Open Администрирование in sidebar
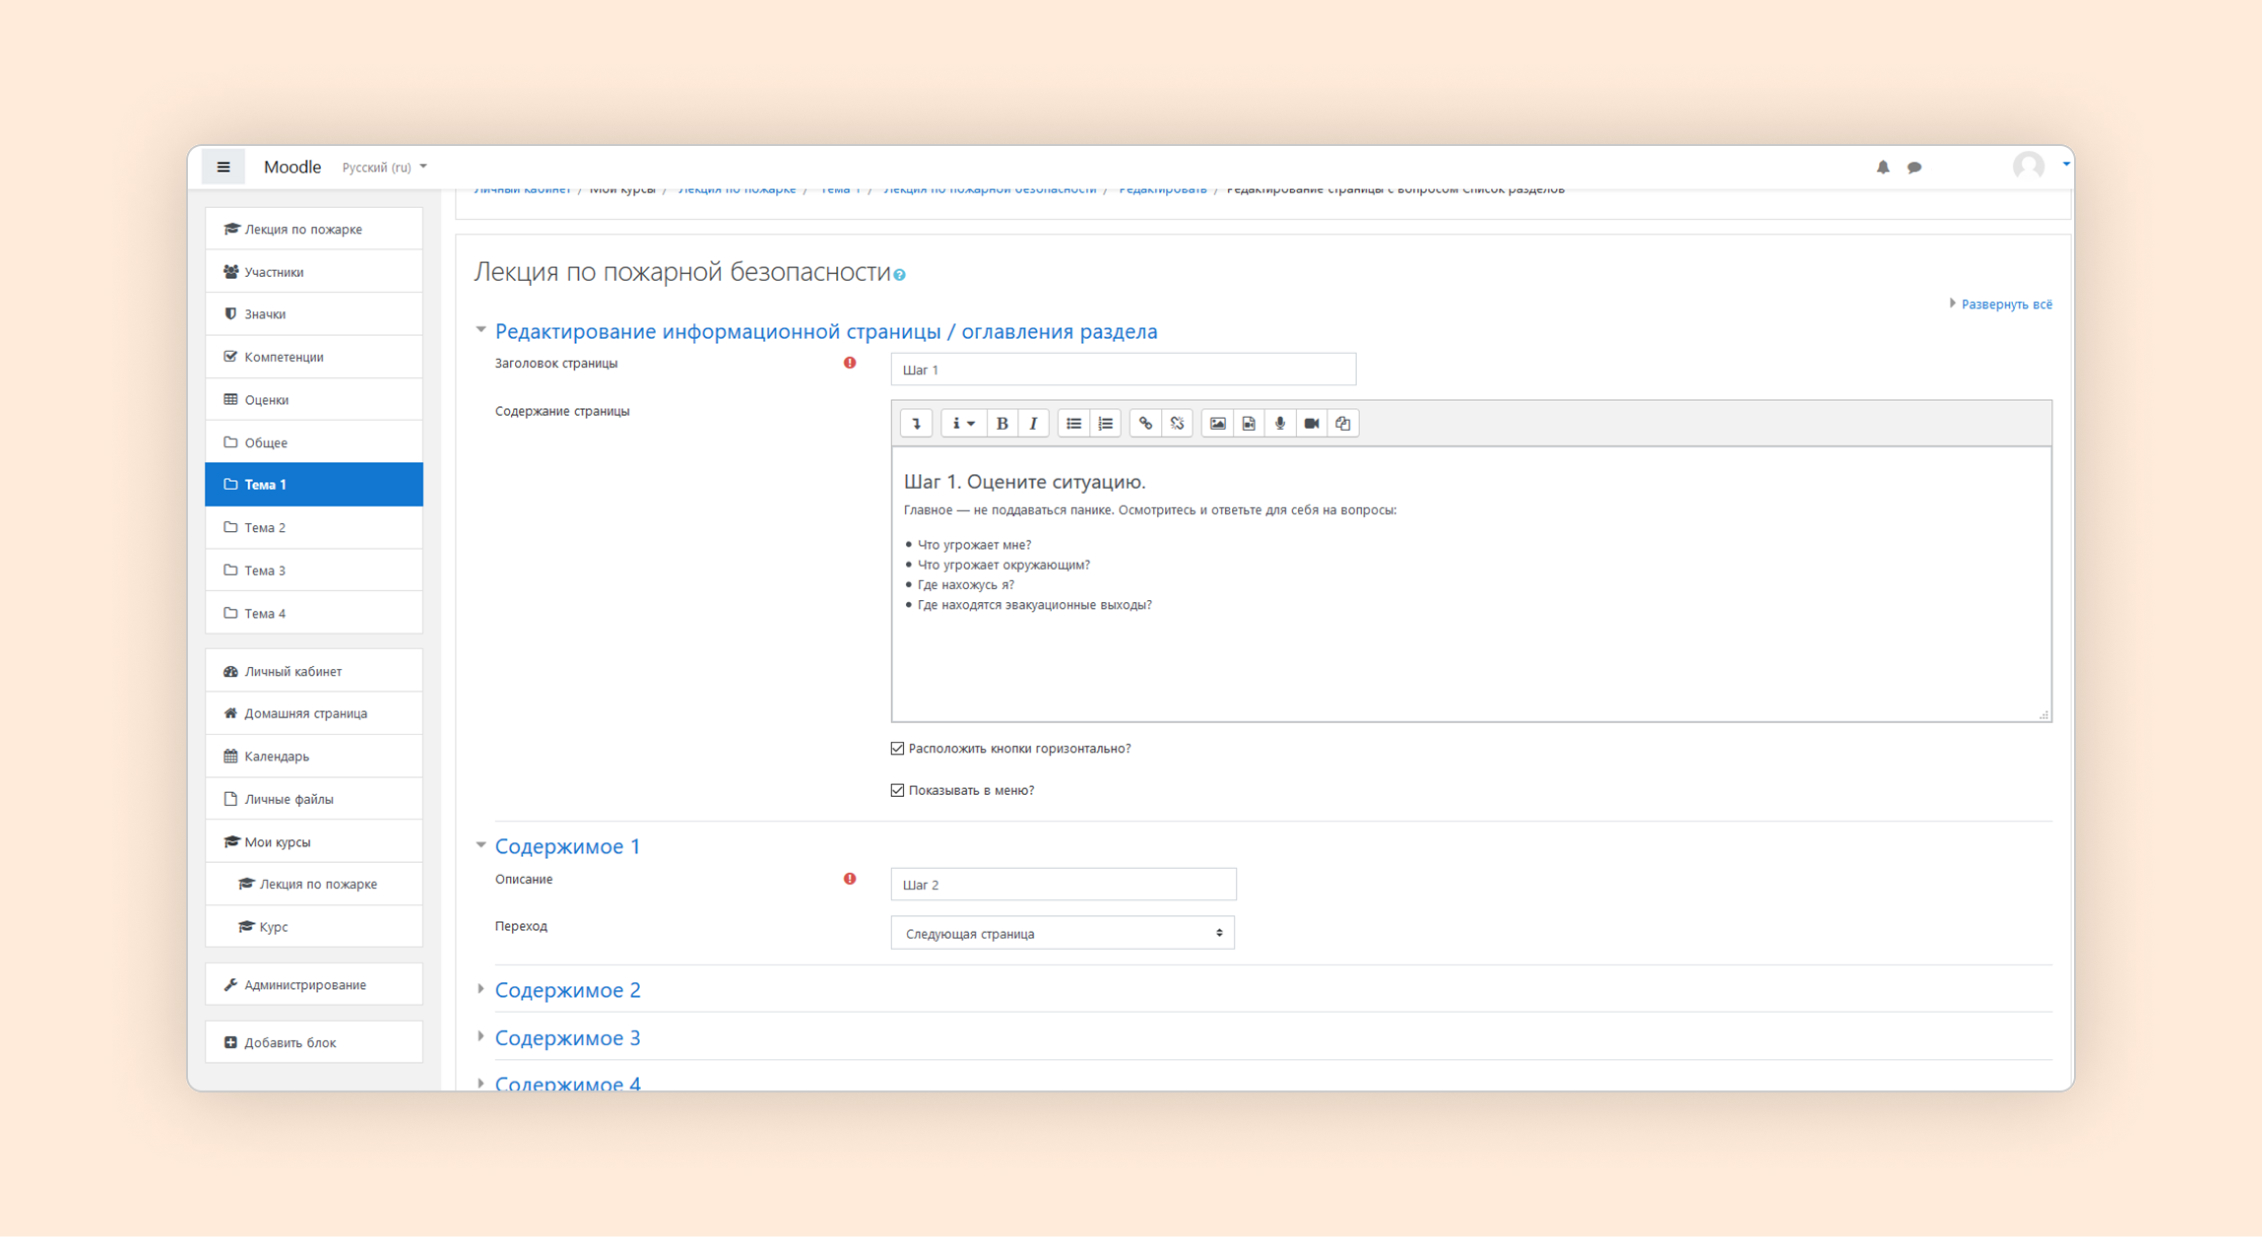The image size is (2262, 1237). click(x=314, y=985)
